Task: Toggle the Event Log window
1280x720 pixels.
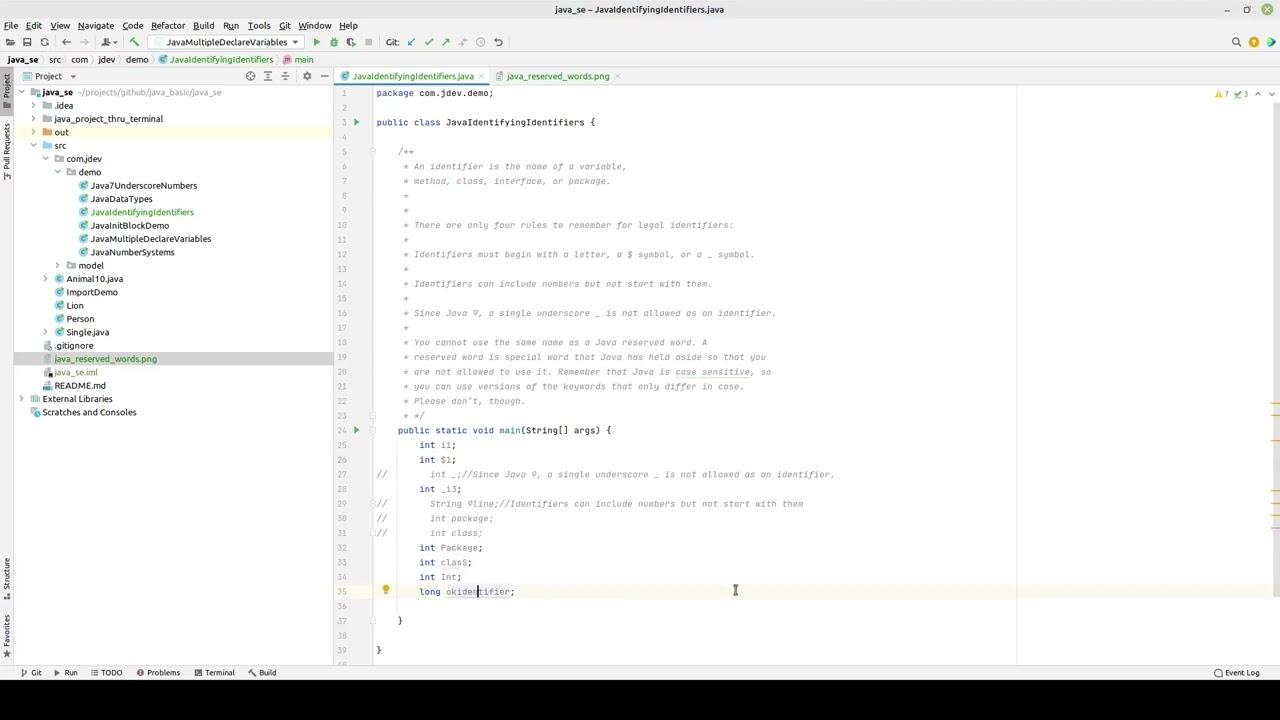Action: click(x=1236, y=673)
